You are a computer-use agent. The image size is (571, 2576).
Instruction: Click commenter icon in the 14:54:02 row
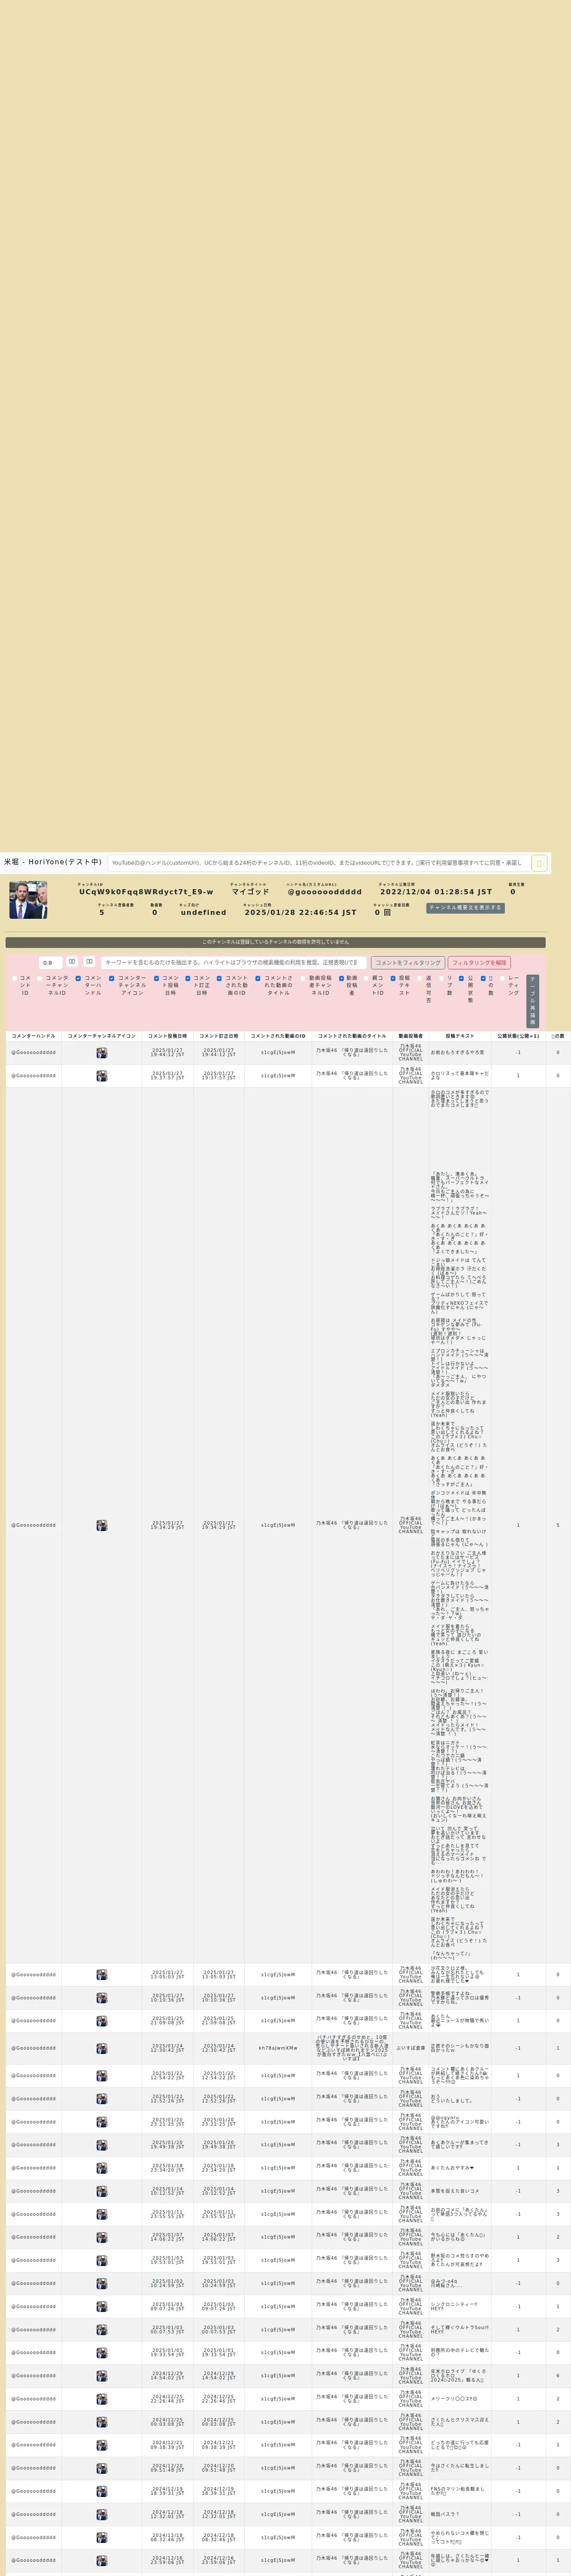102,2376
